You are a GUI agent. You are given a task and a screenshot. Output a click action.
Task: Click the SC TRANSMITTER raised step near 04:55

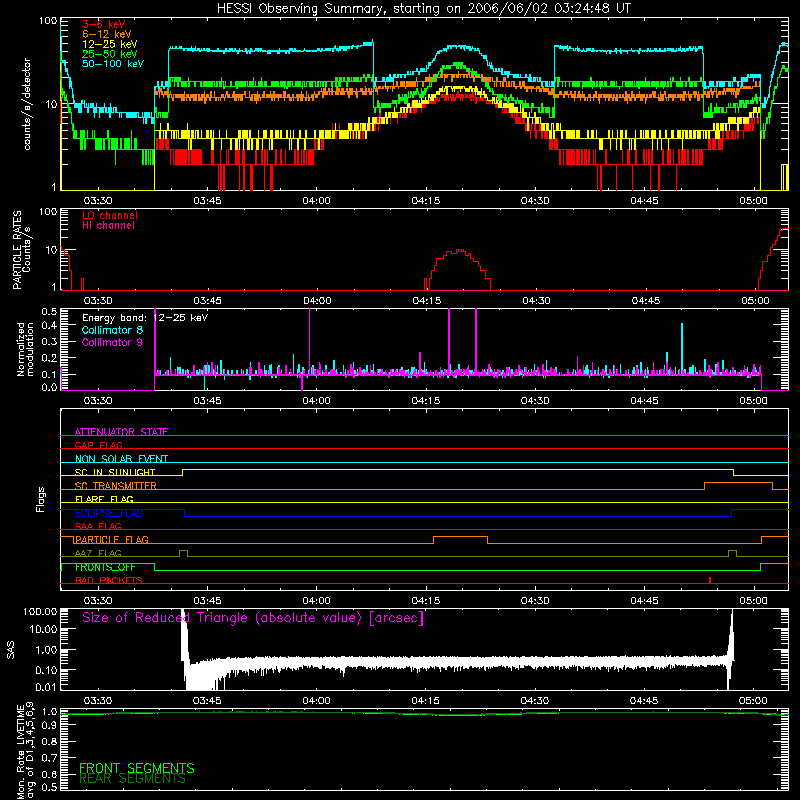pos(738,483)
